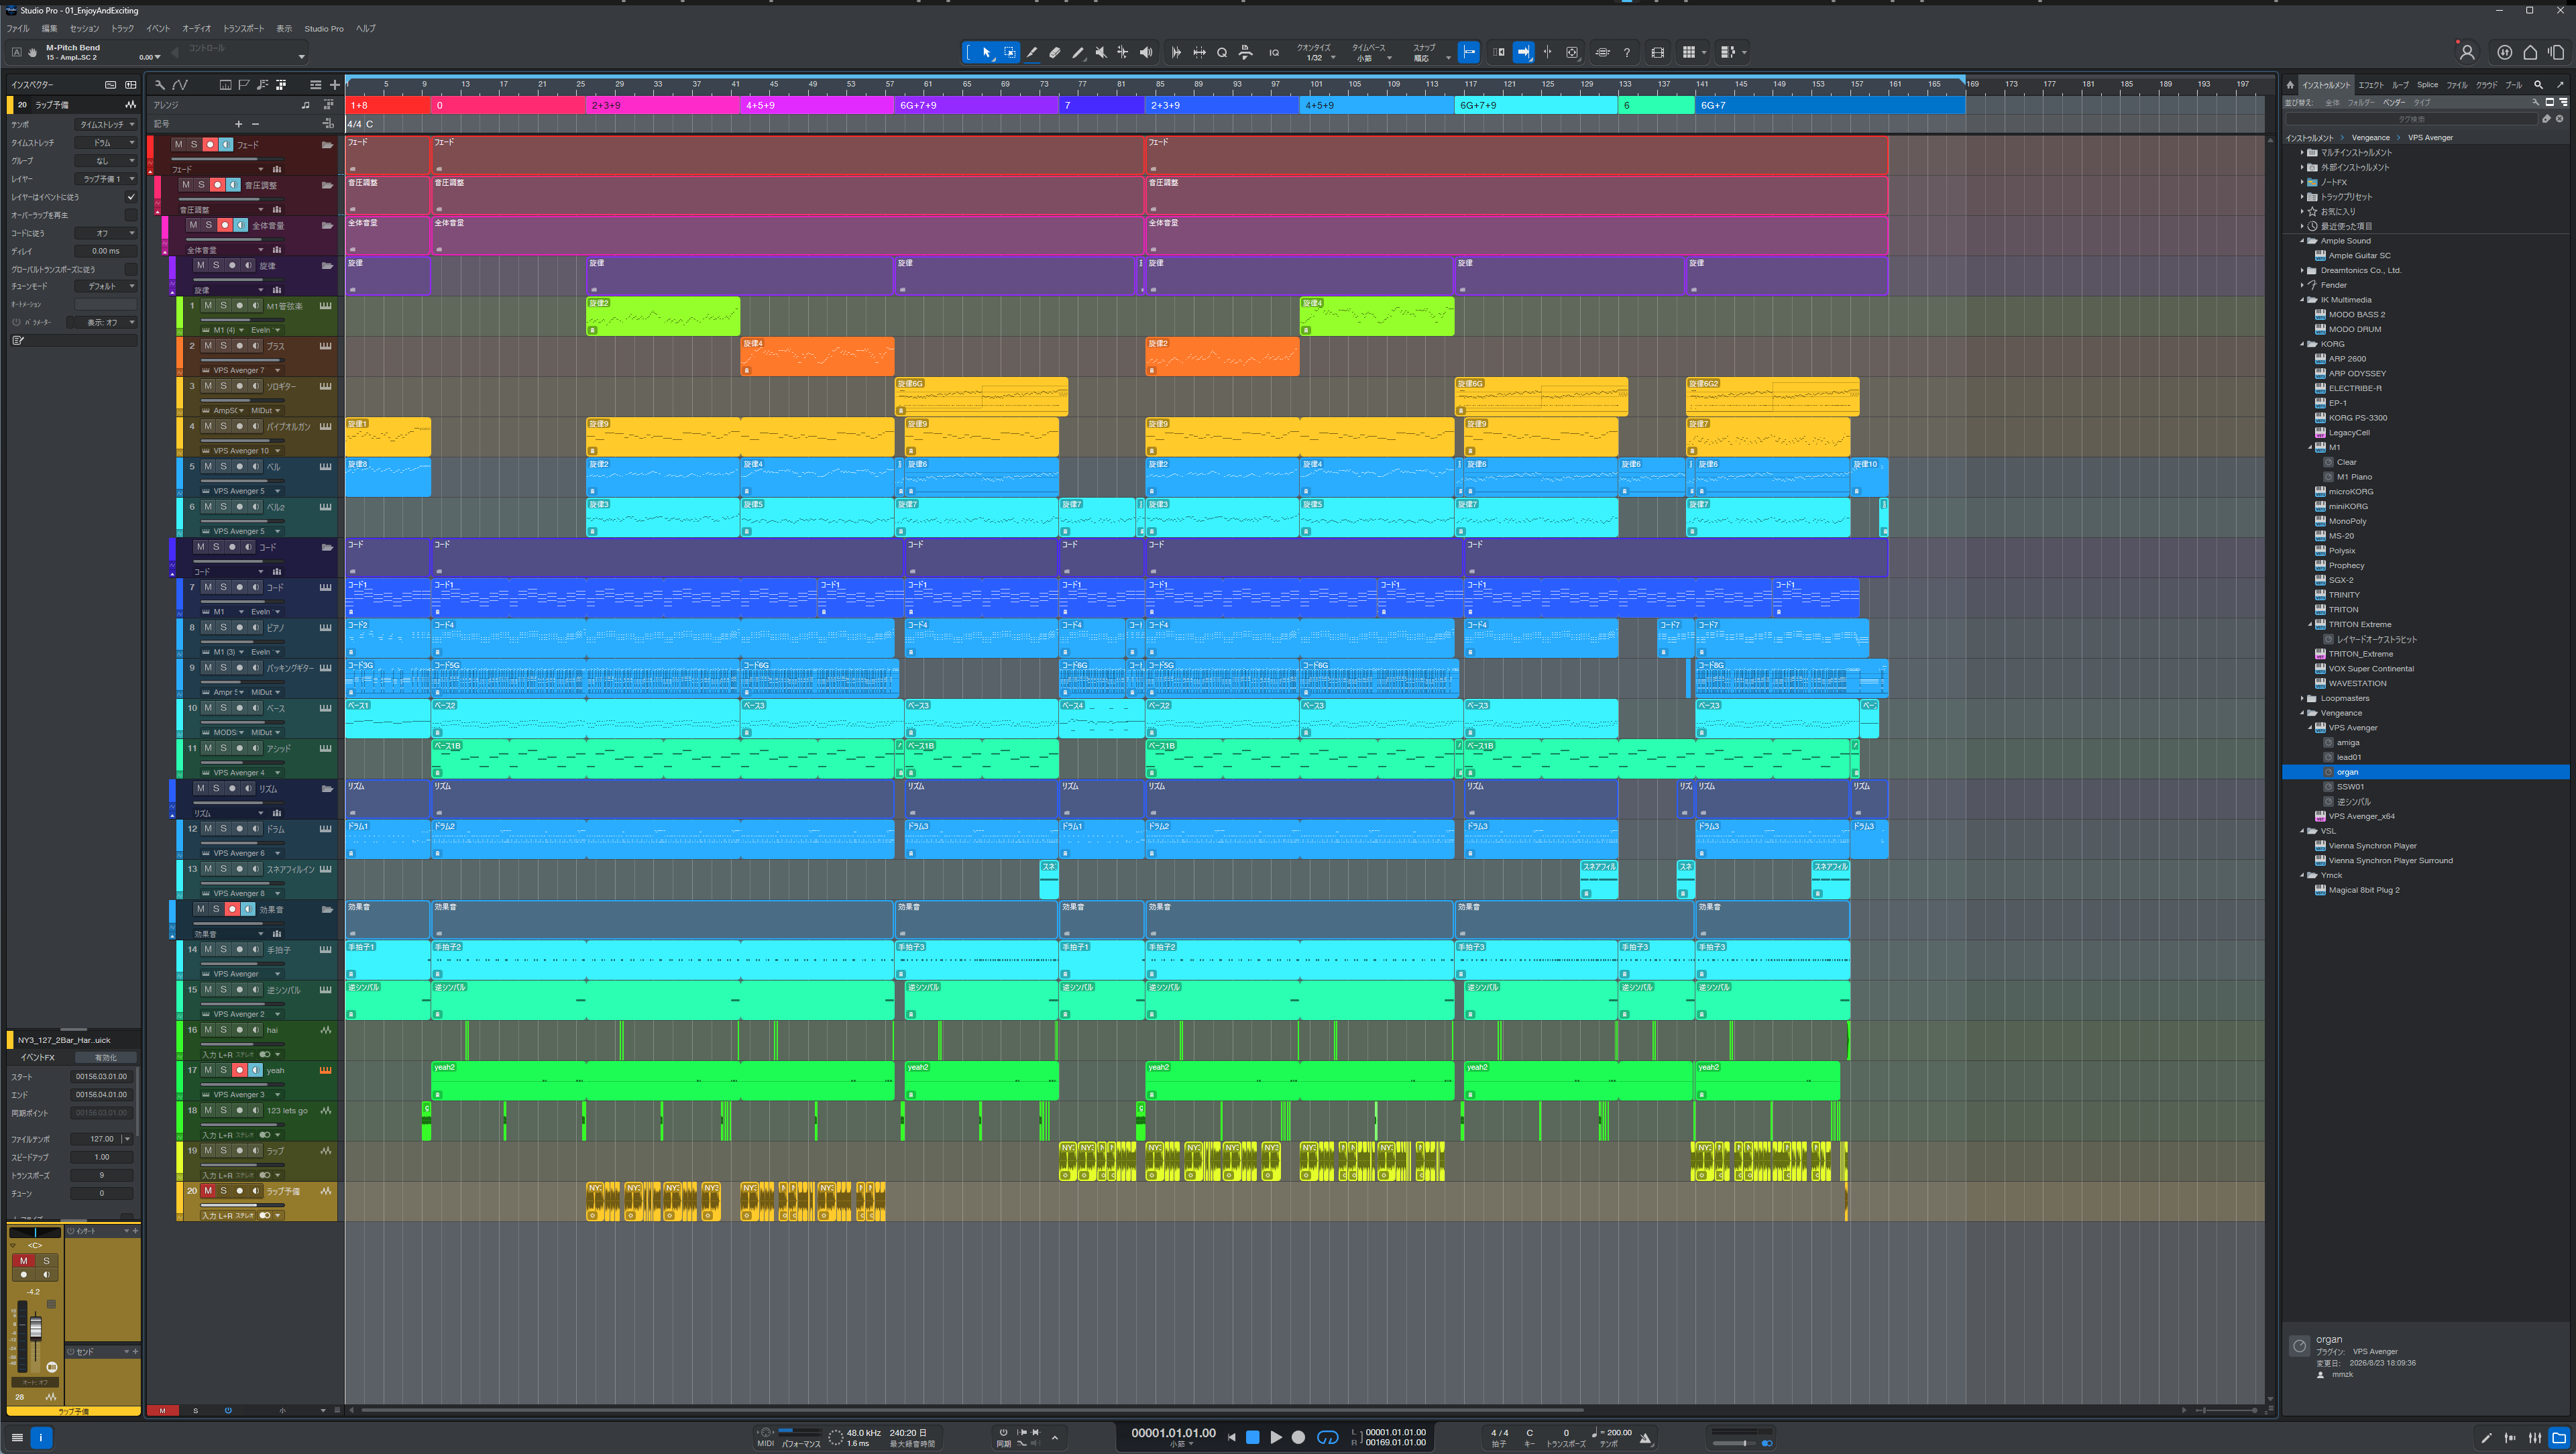Image resolution: width=2576 pixels, height=1454 pixels.
Task: Select the Mute tool icon
Action: click(x=1100, y=52)
